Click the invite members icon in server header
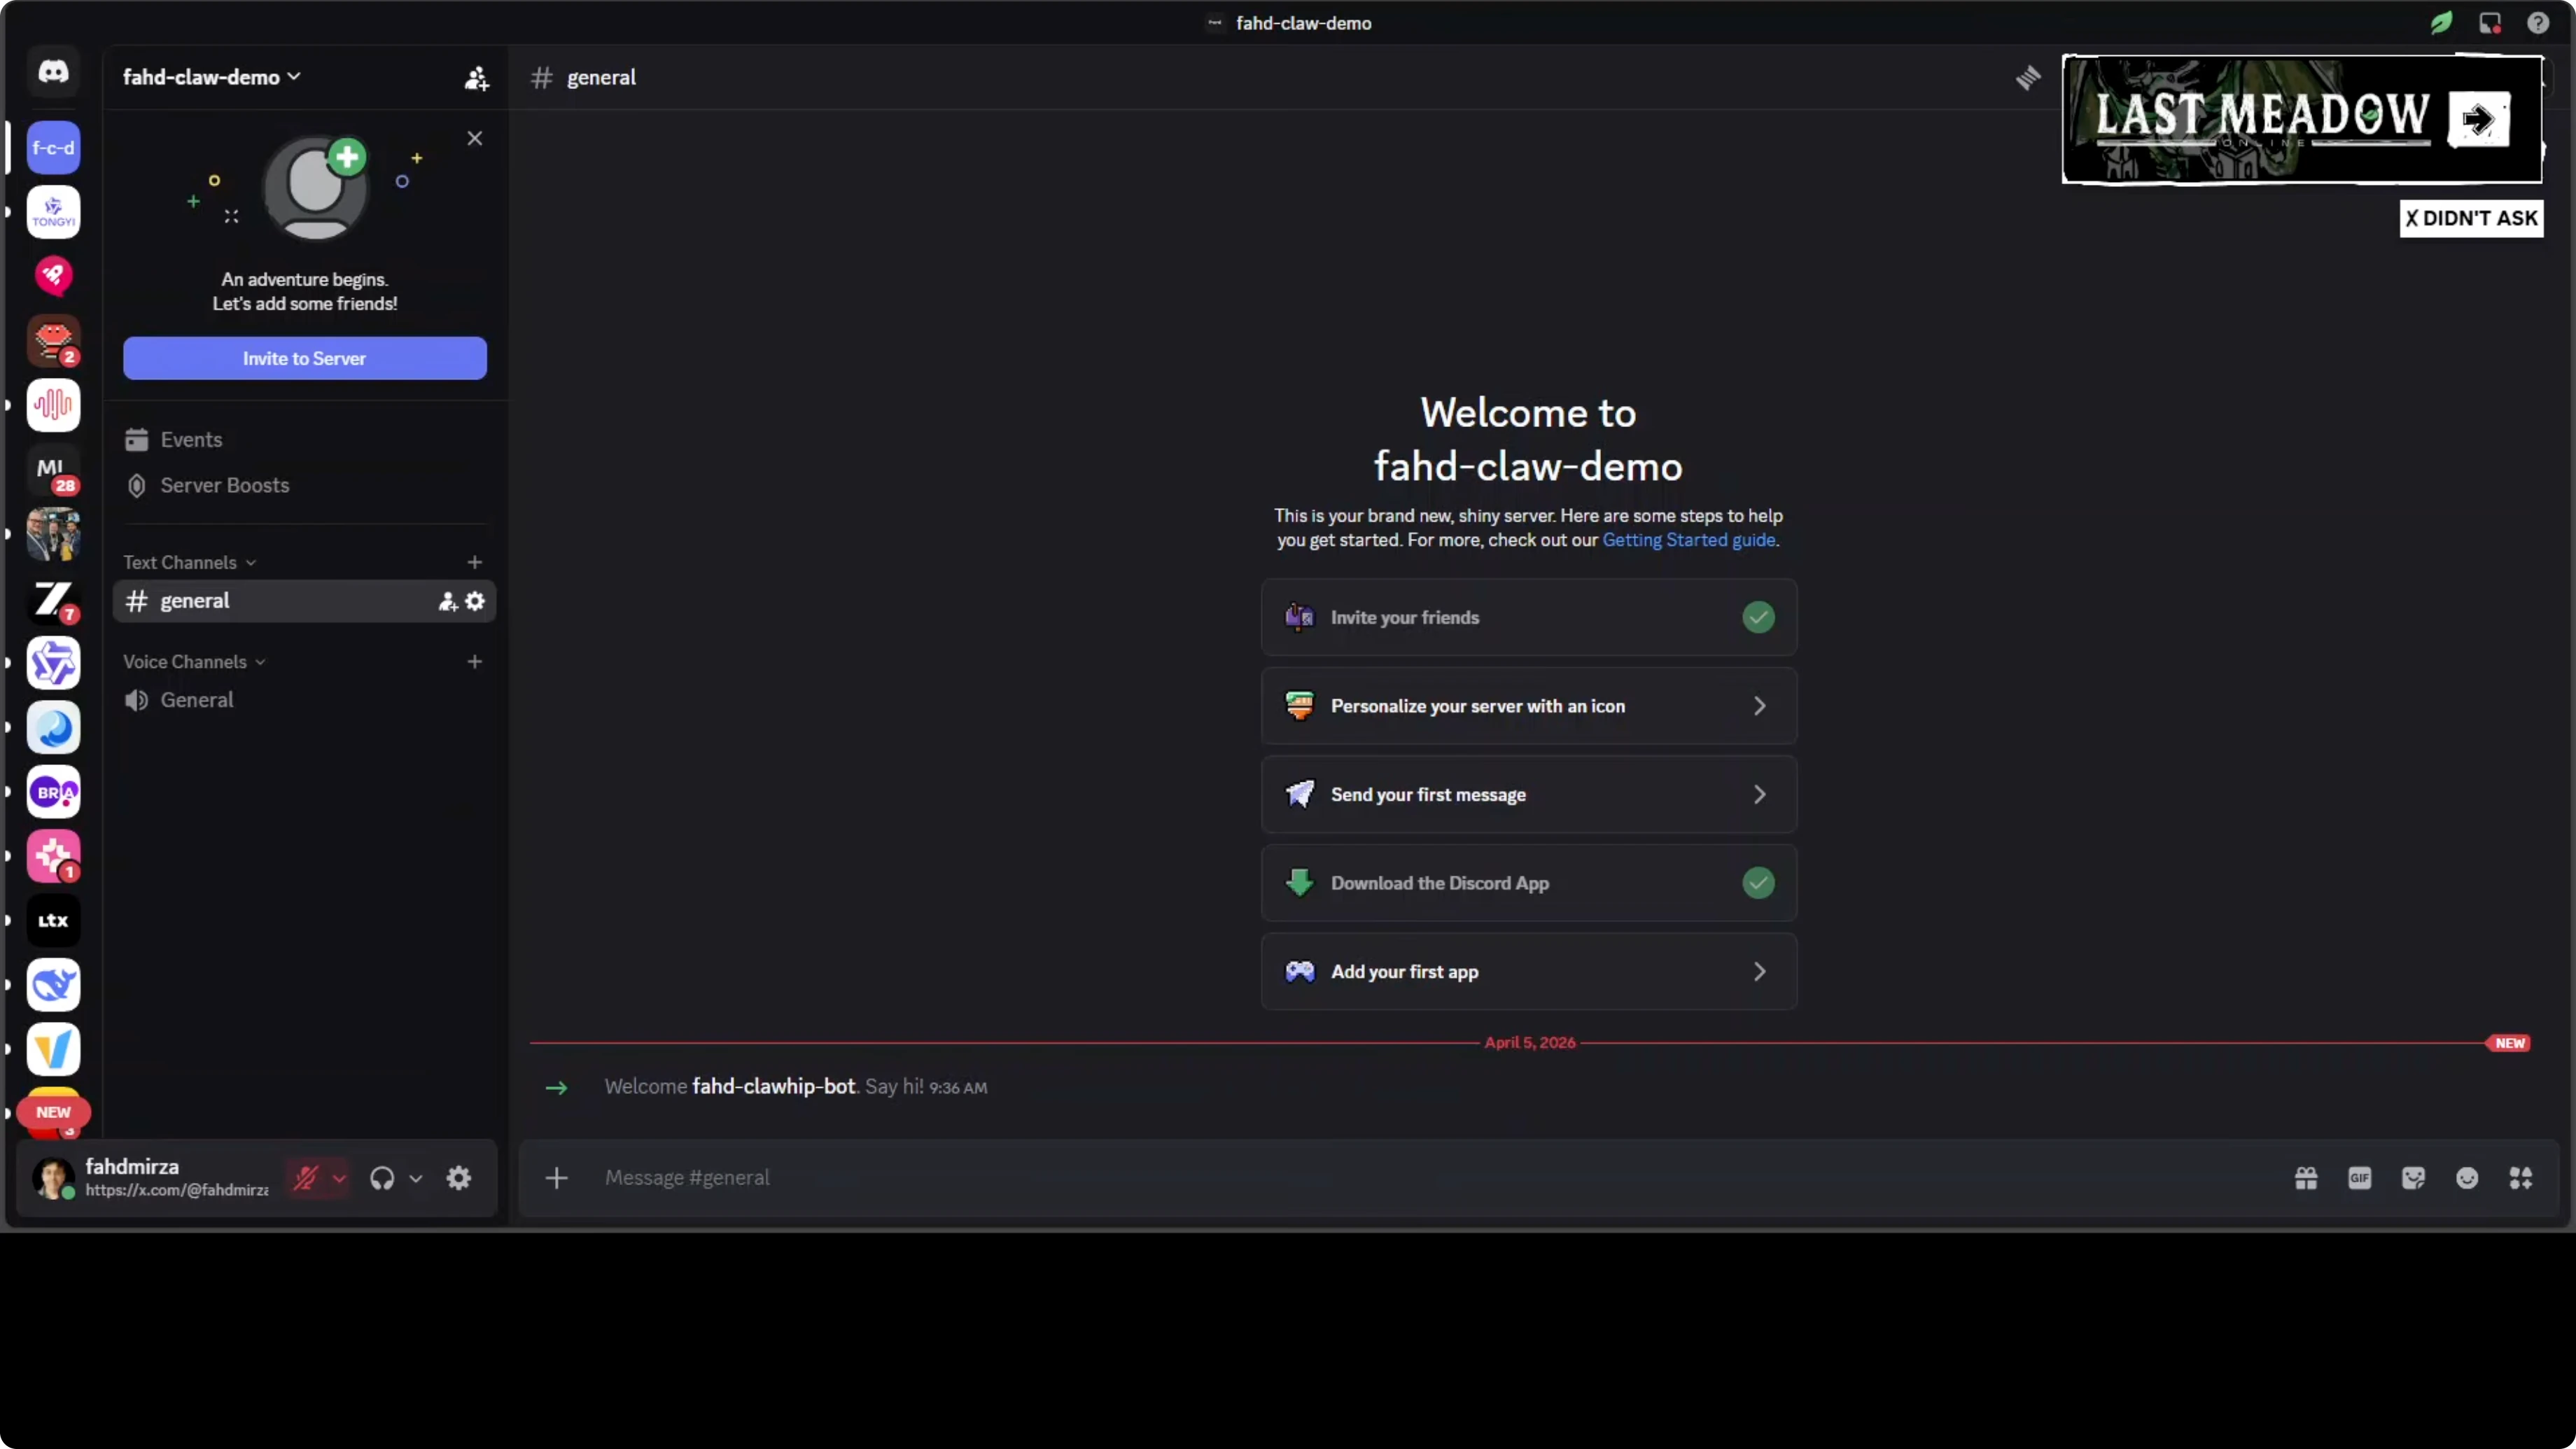Image resolution: width=2576 pixels, height=1449 pixels. 476,78
